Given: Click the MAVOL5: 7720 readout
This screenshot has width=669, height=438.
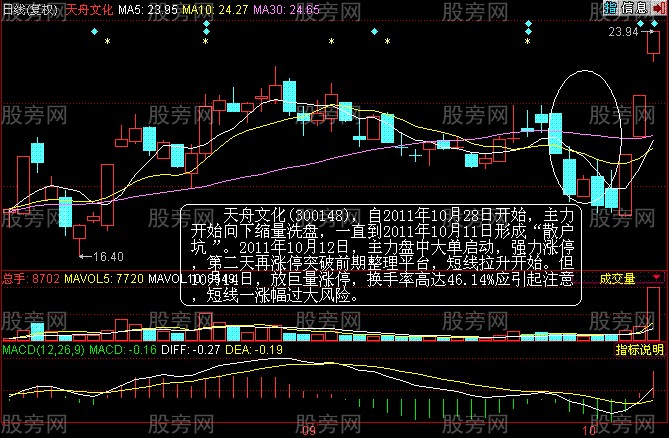Looking at the screenshot, I should click(x=104, y=279).
